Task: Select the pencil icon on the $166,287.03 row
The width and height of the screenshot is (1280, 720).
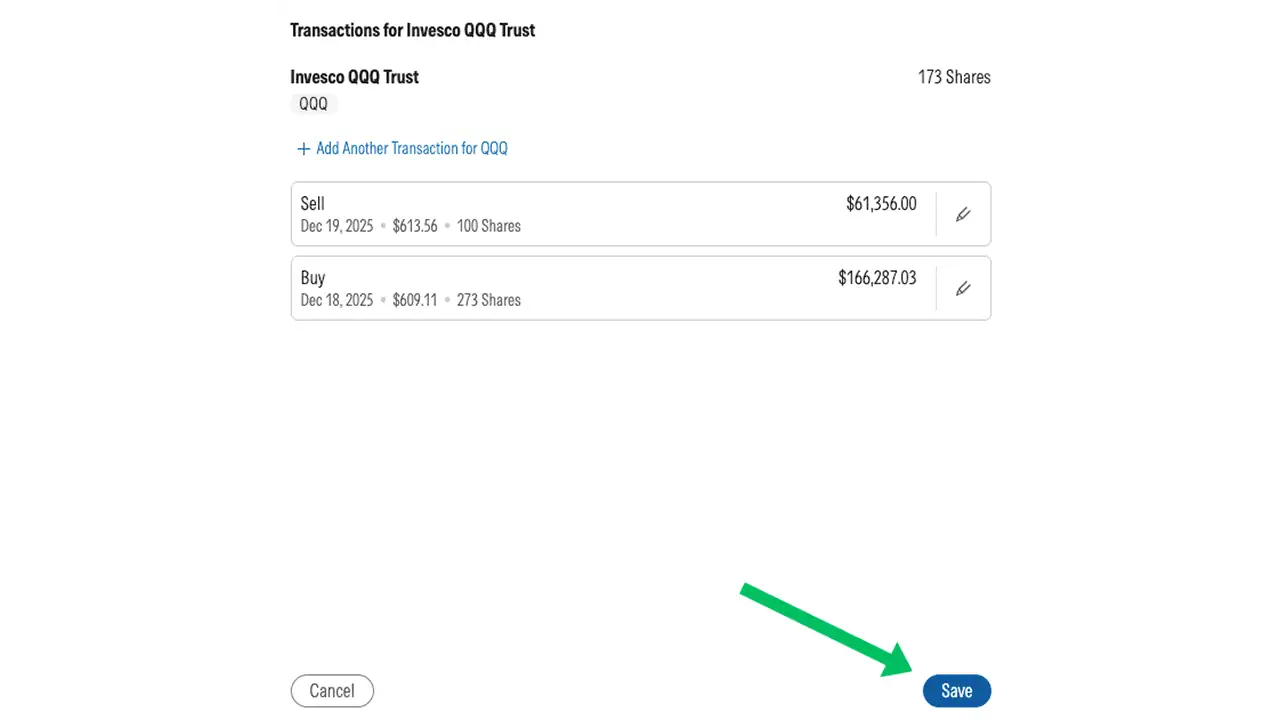Action: (x=962, y=288)
